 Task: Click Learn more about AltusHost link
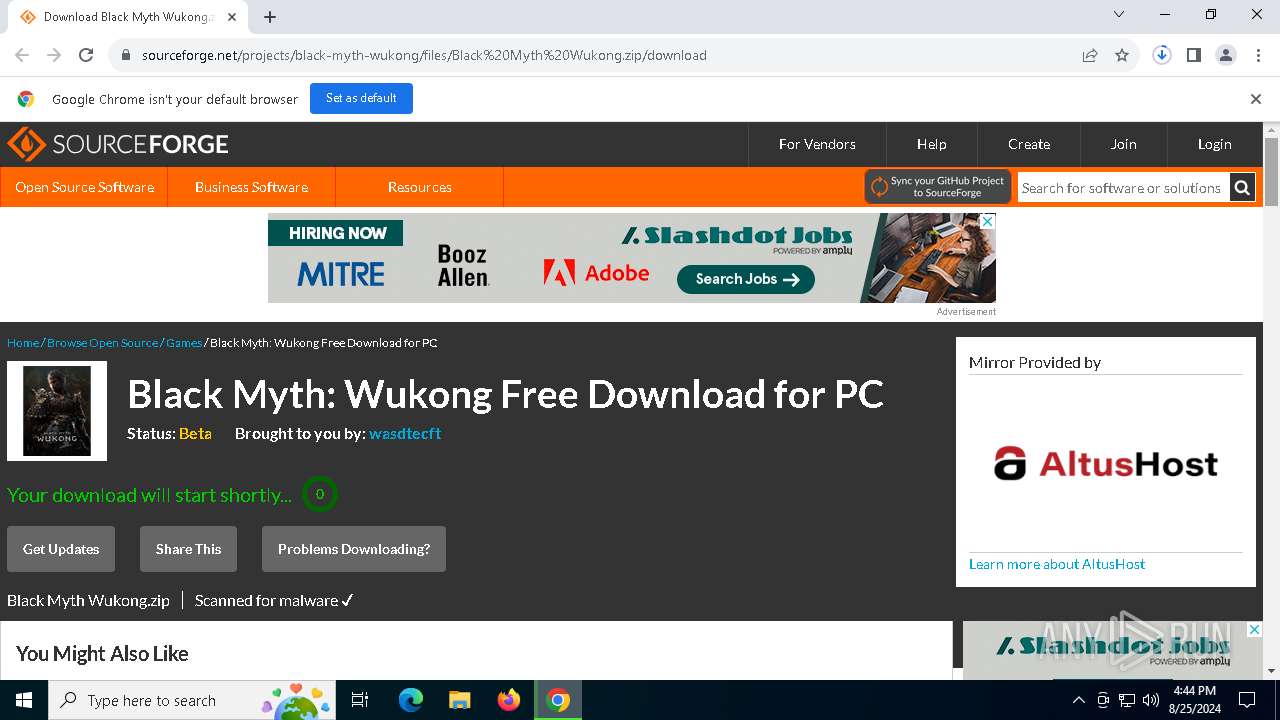[x=1057, y=564]
